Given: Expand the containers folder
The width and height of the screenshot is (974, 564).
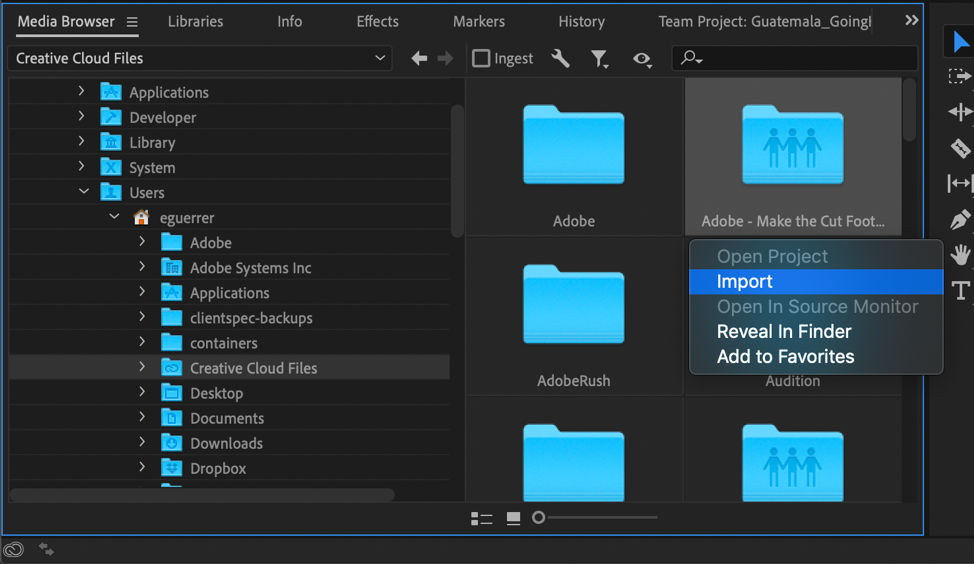Looking at the screenshot, I should (142, 341).
